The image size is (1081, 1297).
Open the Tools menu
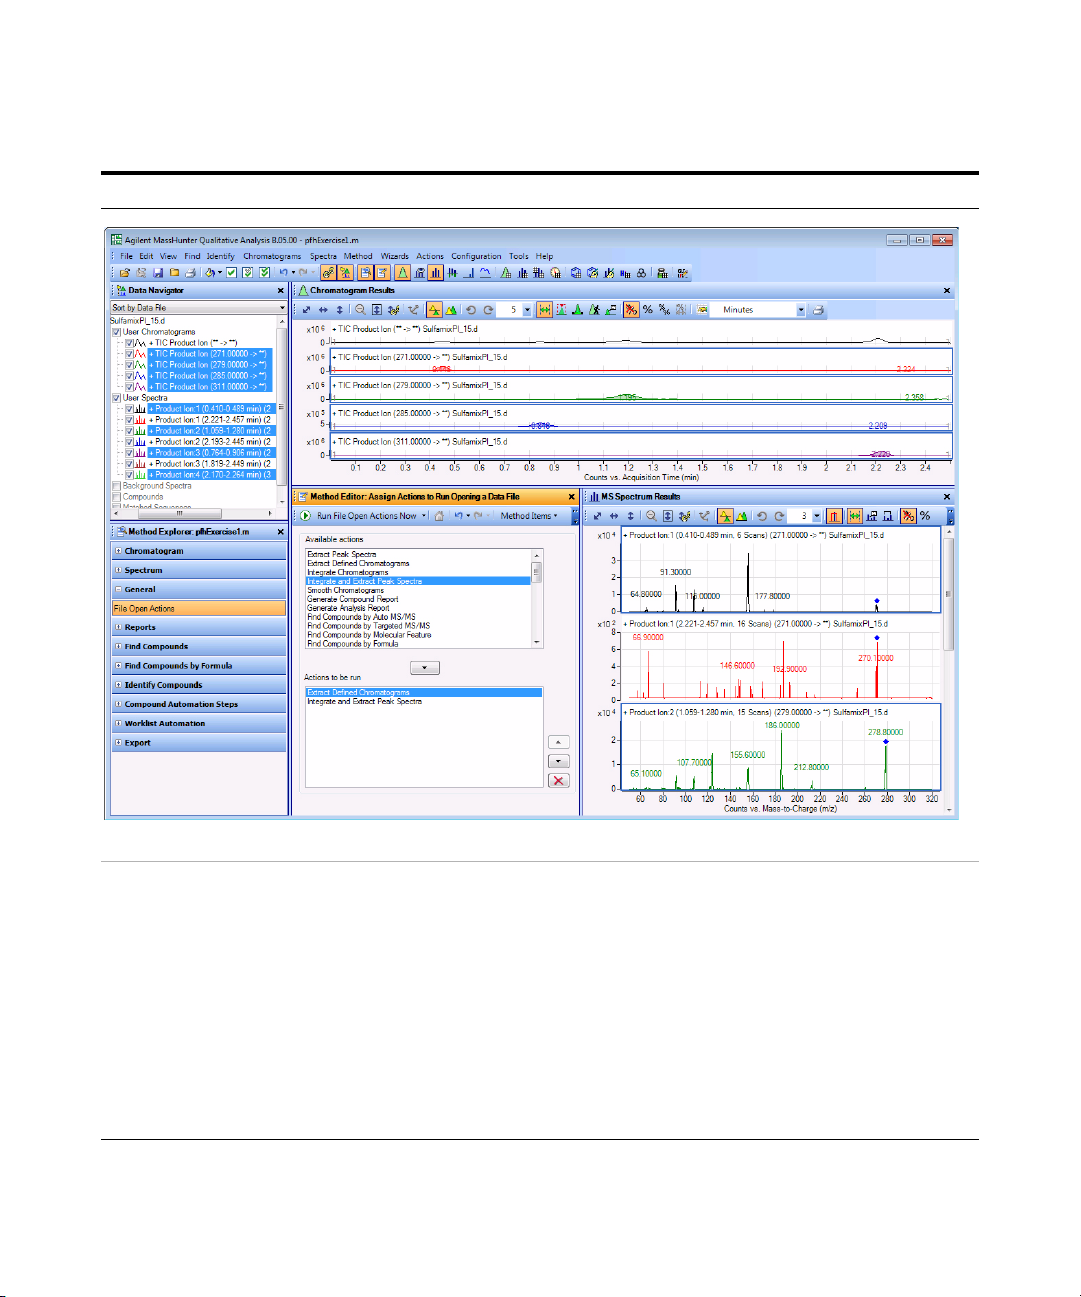point(518,256)
